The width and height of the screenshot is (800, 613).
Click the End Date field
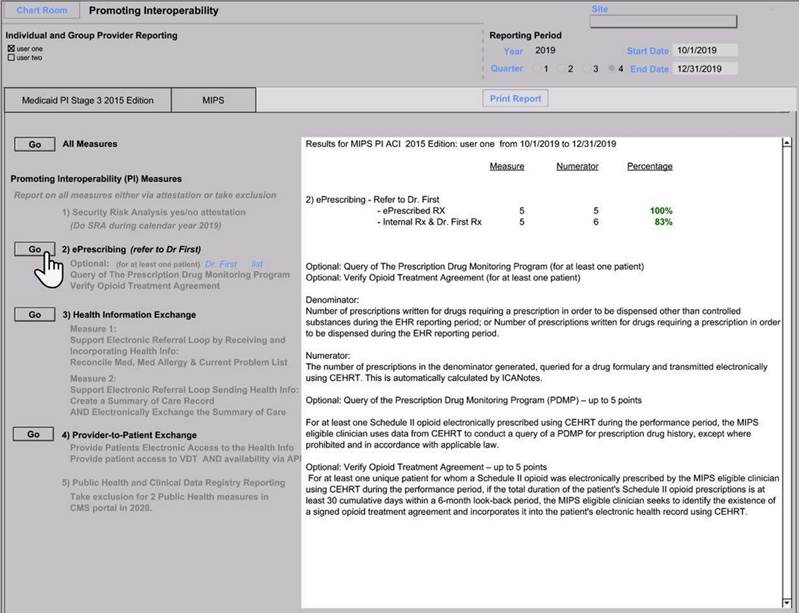(x=706, y=69)
